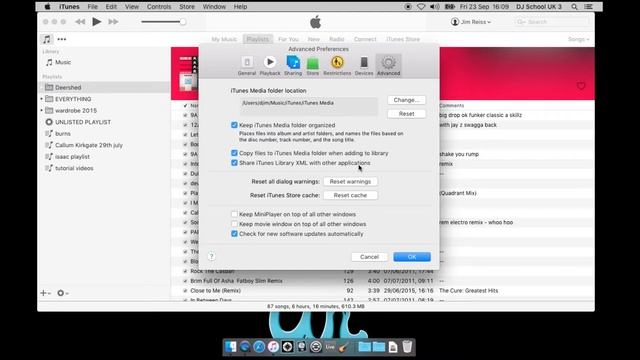640x360 pixels.
Task: Click the Reset cache button
Action: click(350, 196)
